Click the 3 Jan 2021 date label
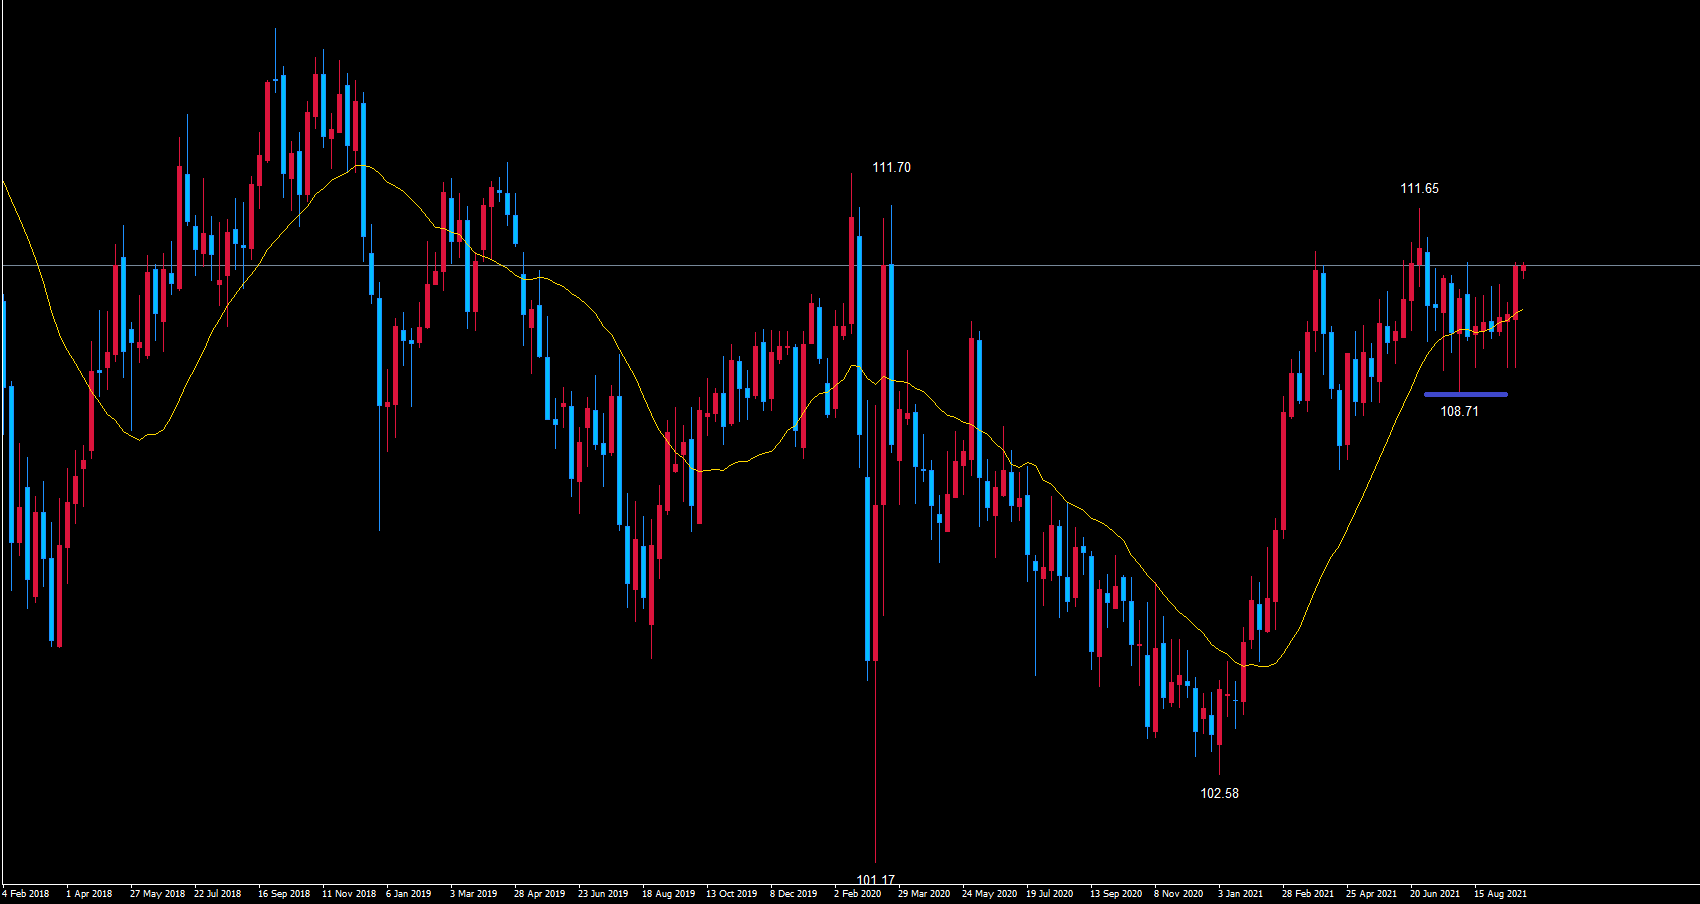Image resolution: width=1700 pixels, height=904 pixels. 1241,894
